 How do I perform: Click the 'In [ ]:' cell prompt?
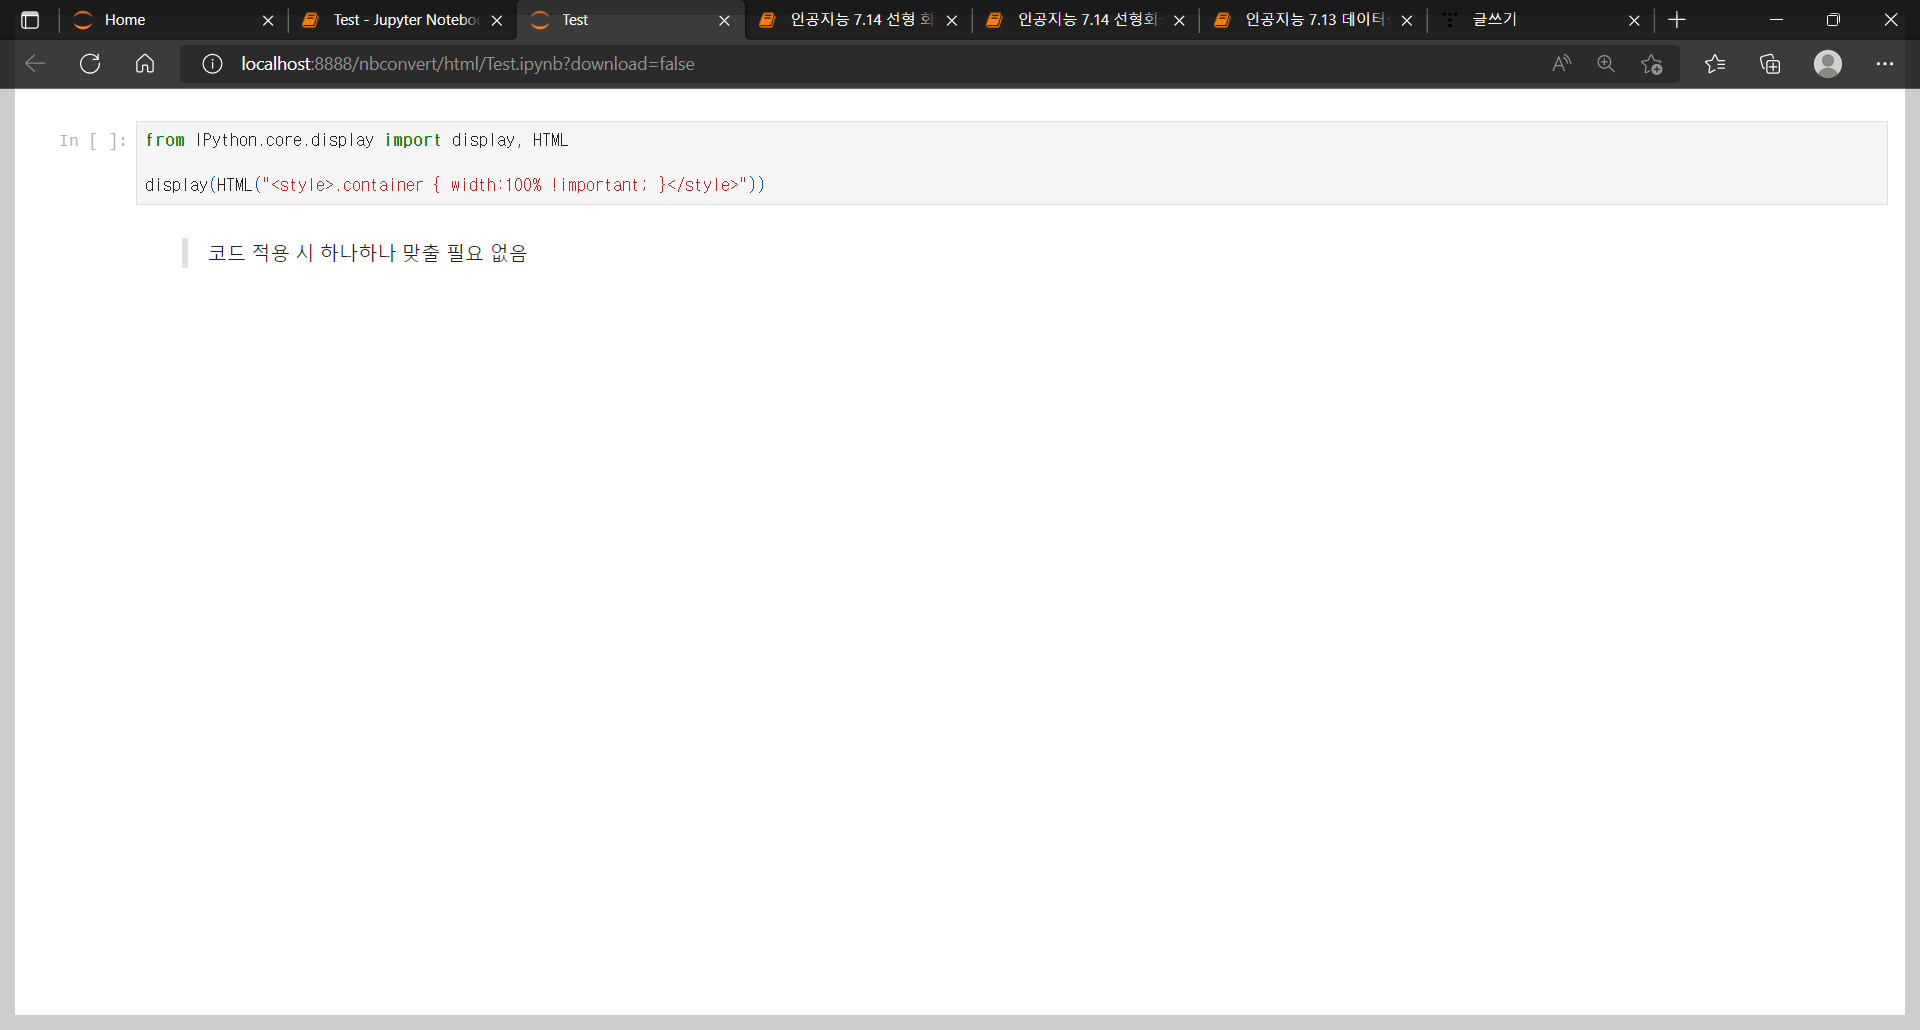(x=93, y=141)
